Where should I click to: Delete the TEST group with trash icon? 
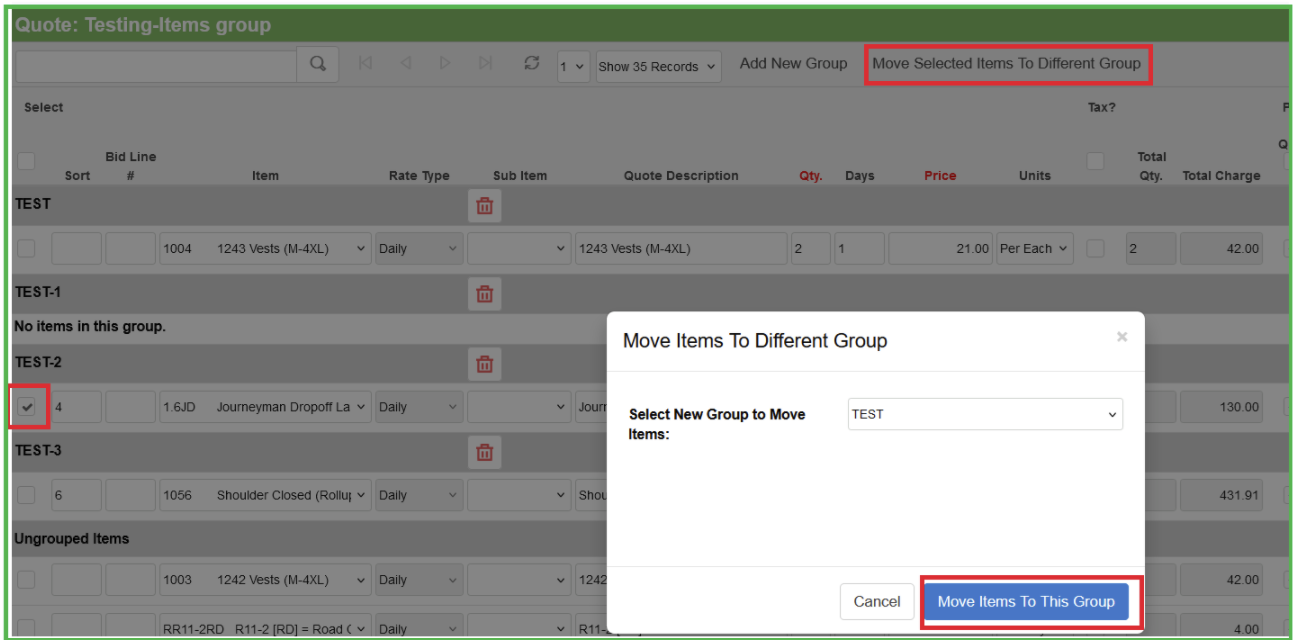pyautogui.click(x=485, y=206)
